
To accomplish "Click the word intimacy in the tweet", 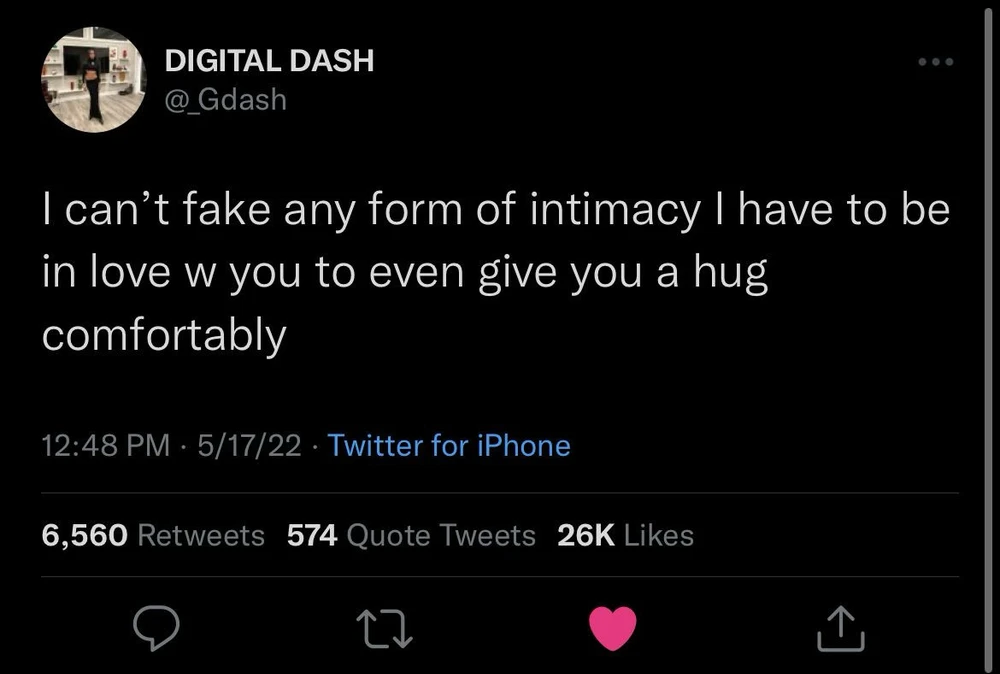I will tap(615, 212).
